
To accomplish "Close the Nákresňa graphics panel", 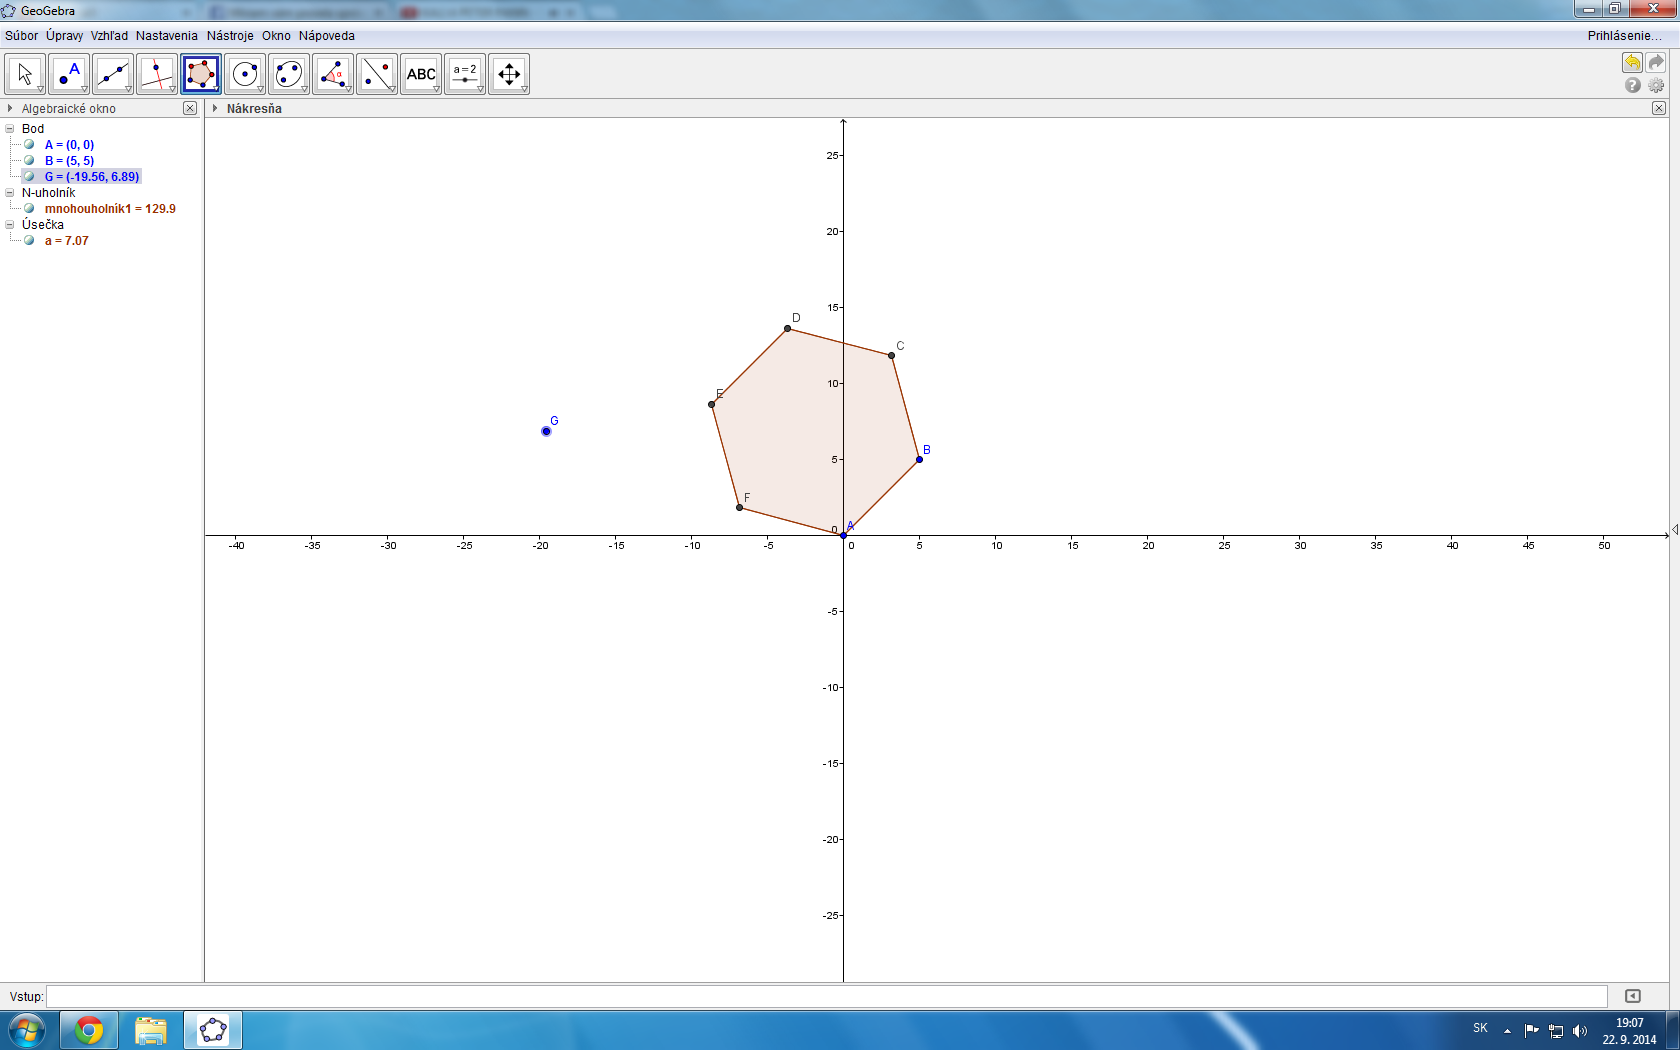I will (x=1659, y=108).
